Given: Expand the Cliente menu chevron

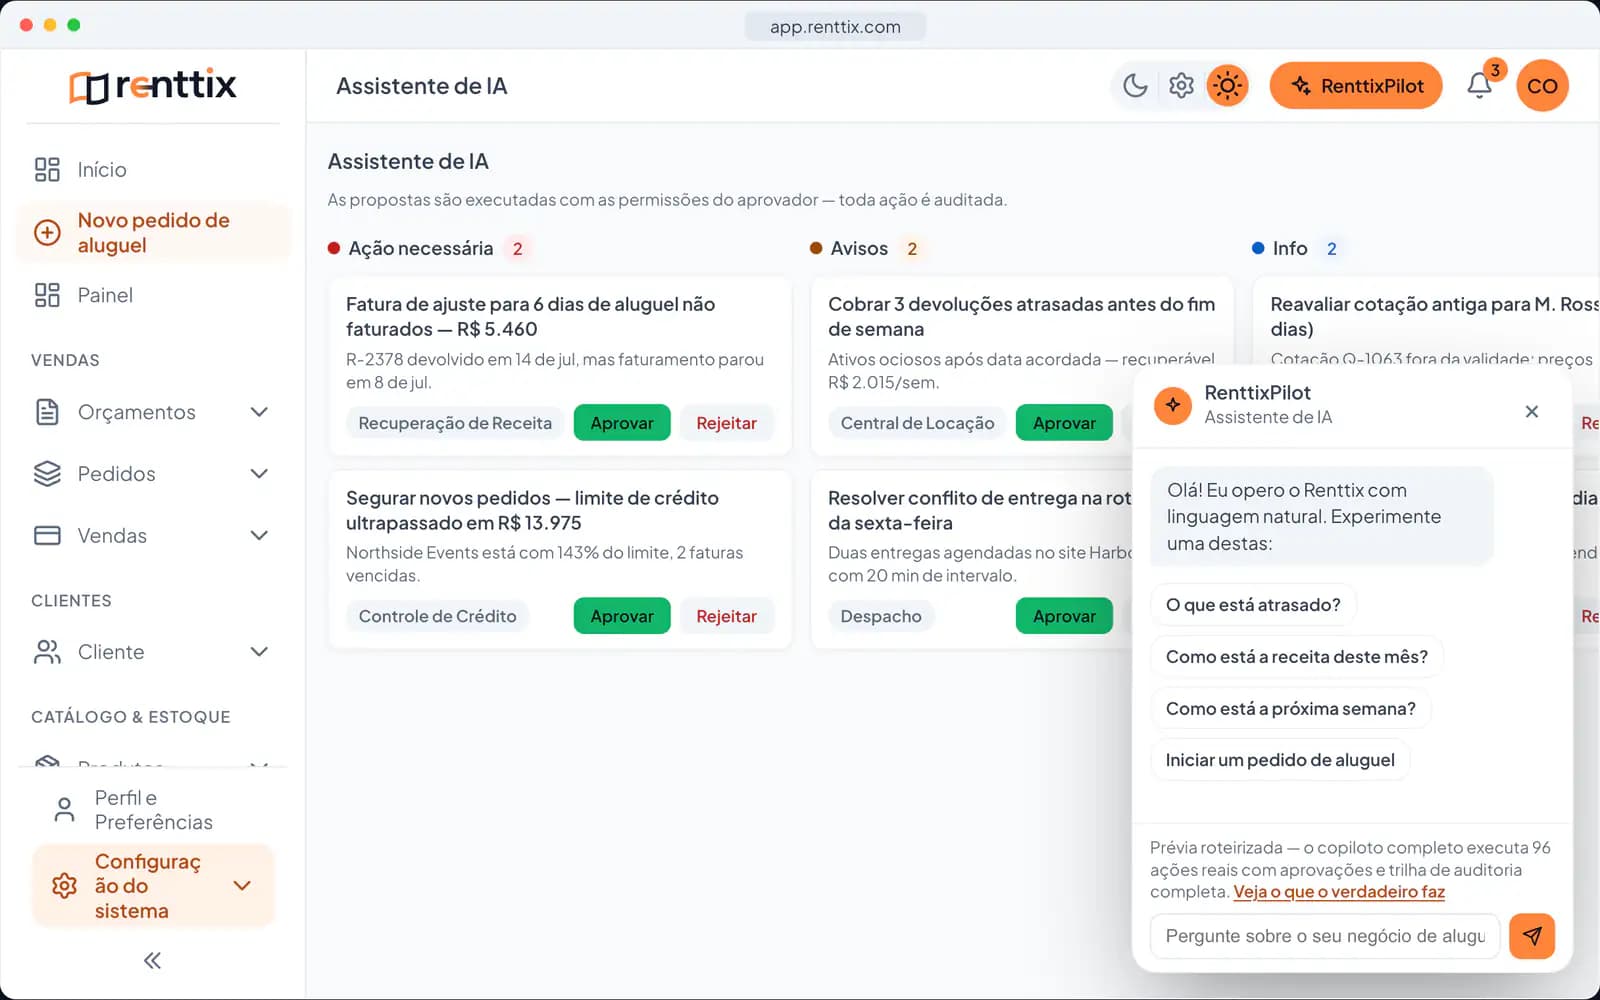Looking at the screenshot, I should pyautogui.click(x=259, y=652).
